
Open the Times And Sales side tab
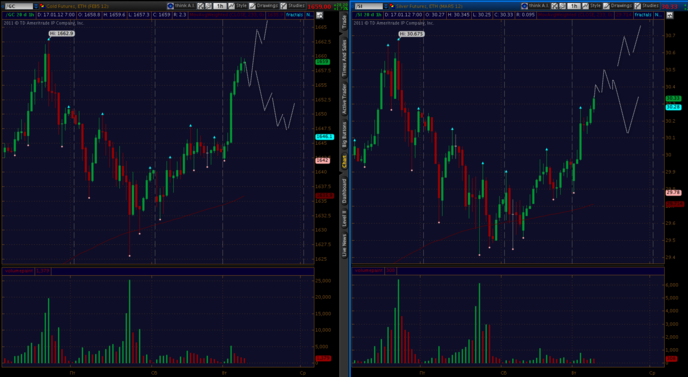click(344, 58)
